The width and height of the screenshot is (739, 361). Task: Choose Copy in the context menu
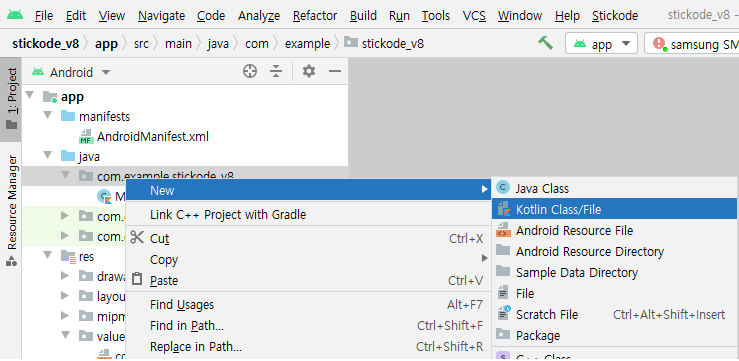(x=309, y=259)
